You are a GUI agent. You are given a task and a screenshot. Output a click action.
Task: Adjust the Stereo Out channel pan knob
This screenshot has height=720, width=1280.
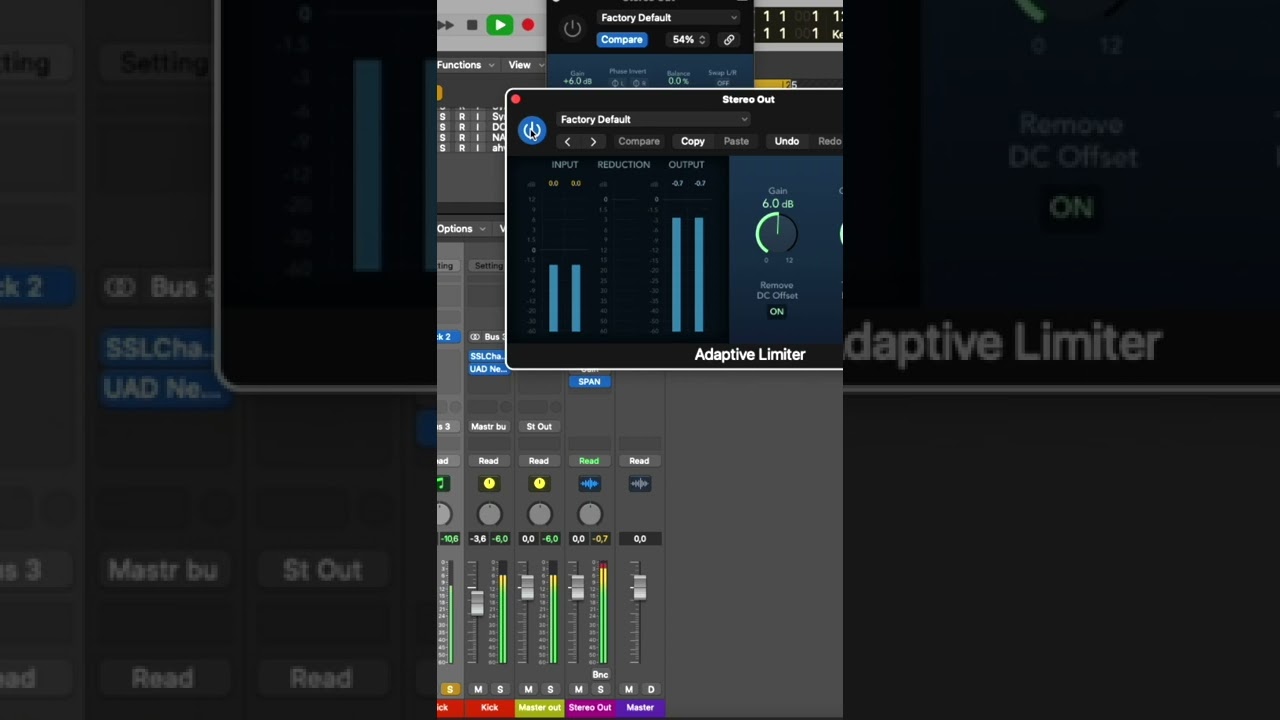(x=590, y=514)
